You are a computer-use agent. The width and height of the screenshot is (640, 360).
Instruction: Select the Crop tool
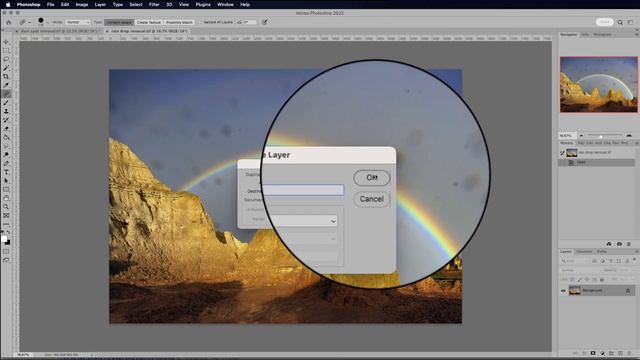coord(6,76)
